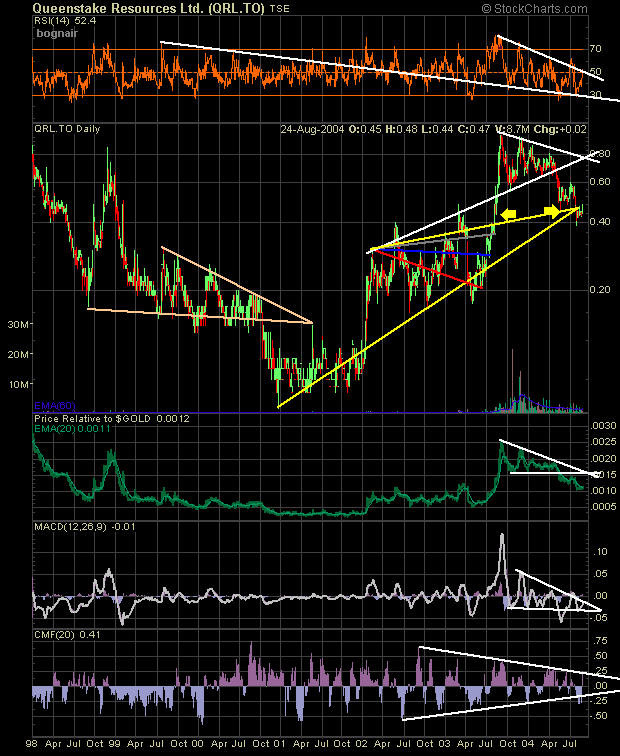This screenshot has height=756, width=620.
Task: Click the right-pointing yellow arrow on price chart
Action: pos(552,211)
